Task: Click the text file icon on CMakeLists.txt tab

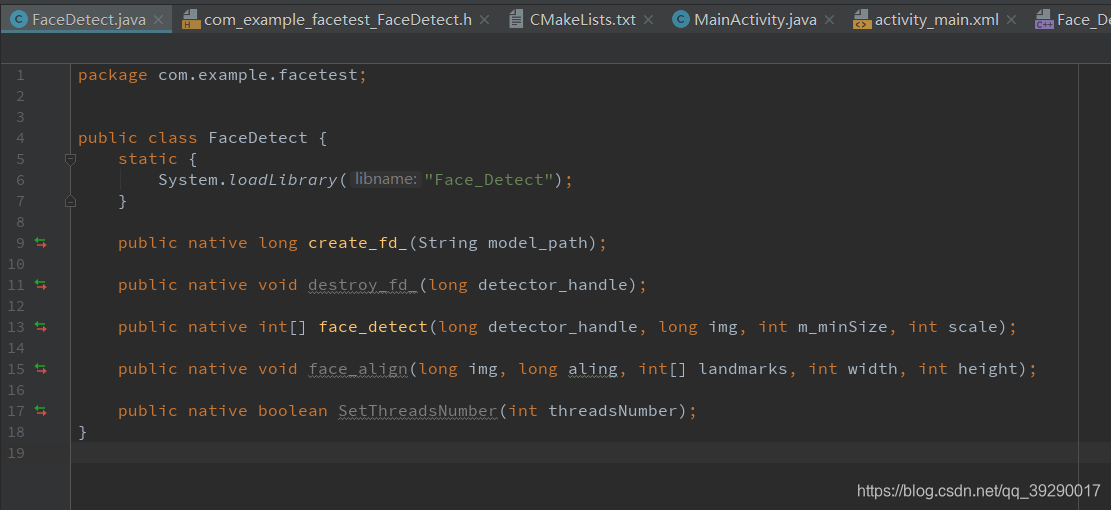Action: (x=517, y=20)
